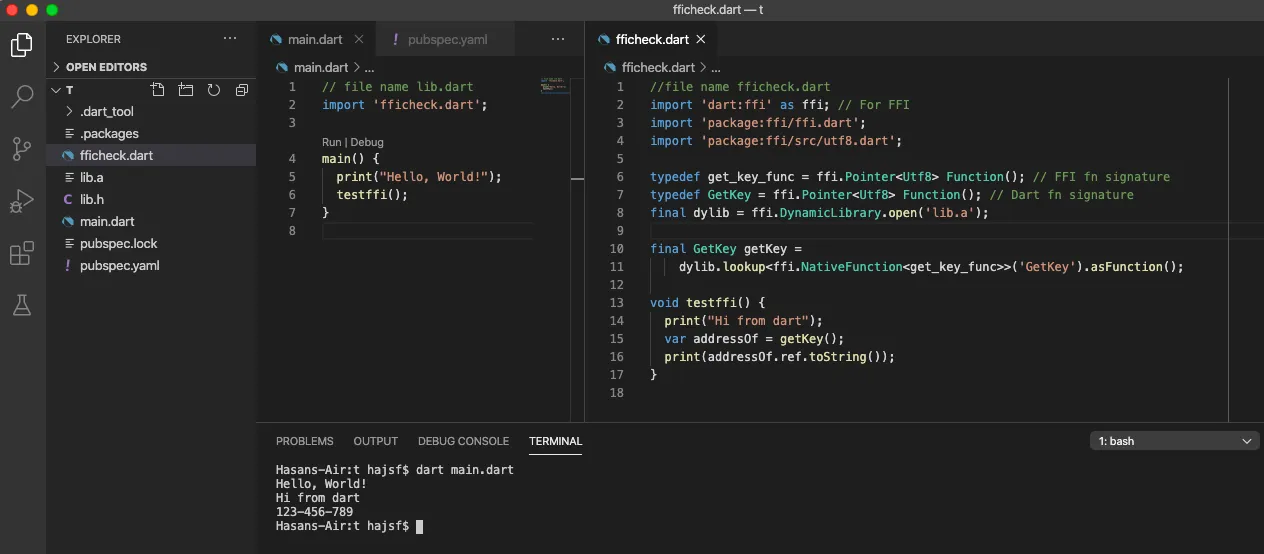Viewport: 1264px width, 554px height.
Task: Click fficheck.dart breadcrumb in right editor
Action: pos(658,68)
